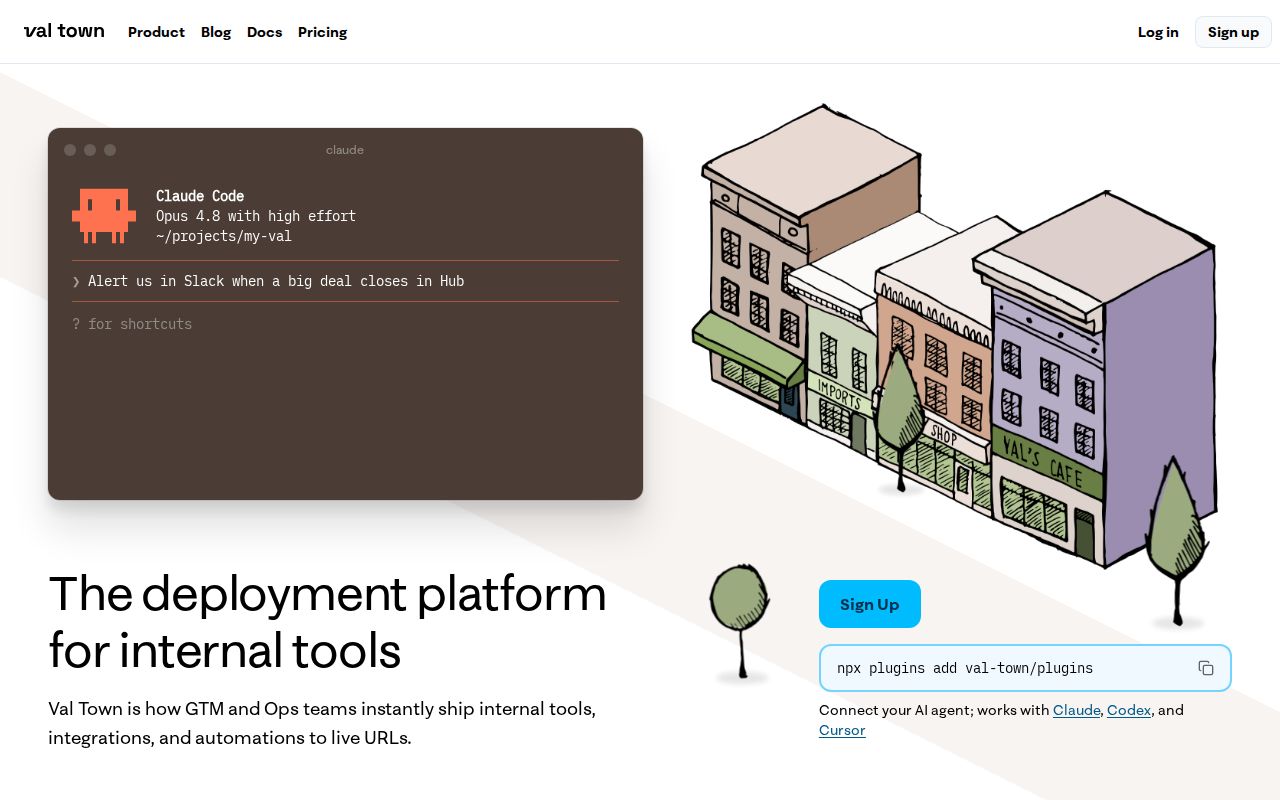This screenshot has width=1280, height=800.
Task: Click the Log in link
Action: [x=1158, y=32]
